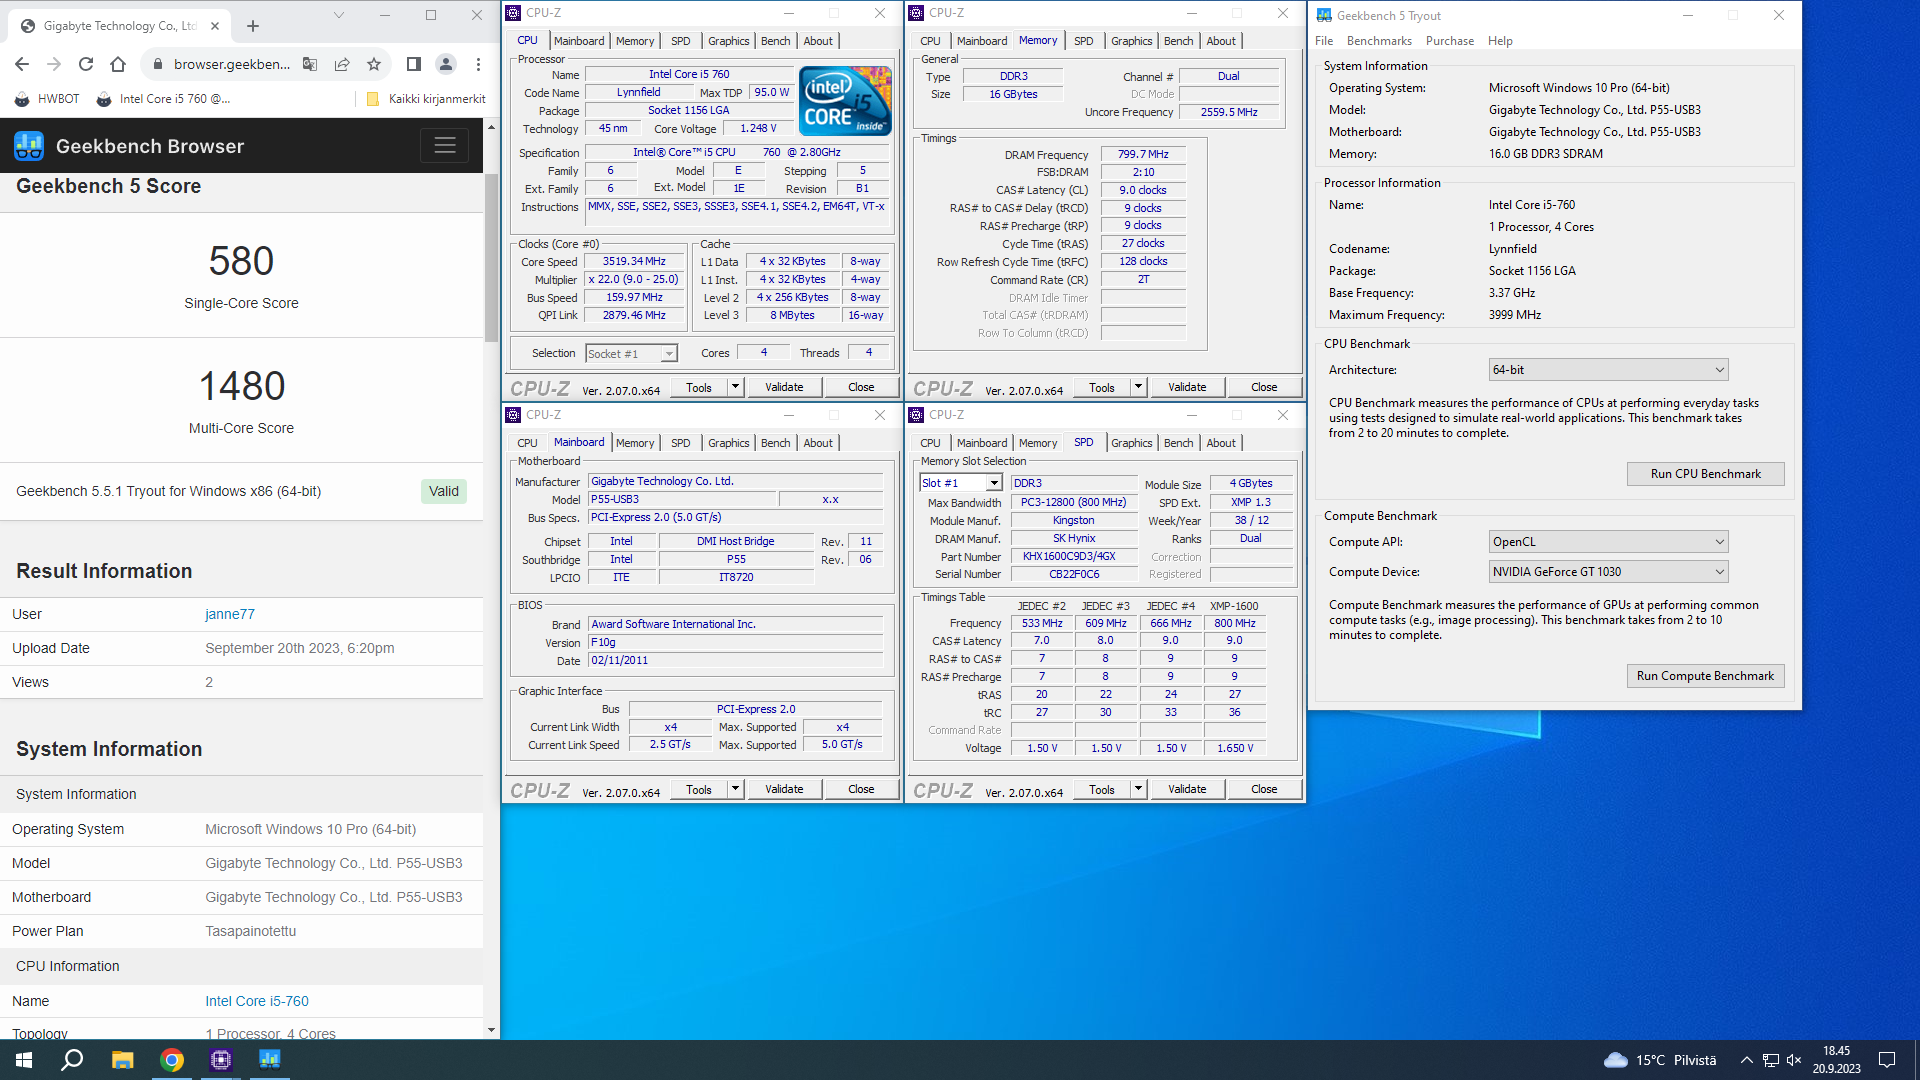Image resolution: width=1920 pixels, height=1080 pixels.
Task: Switch to Chrome in the taskbar
Action: point(172,1060)
